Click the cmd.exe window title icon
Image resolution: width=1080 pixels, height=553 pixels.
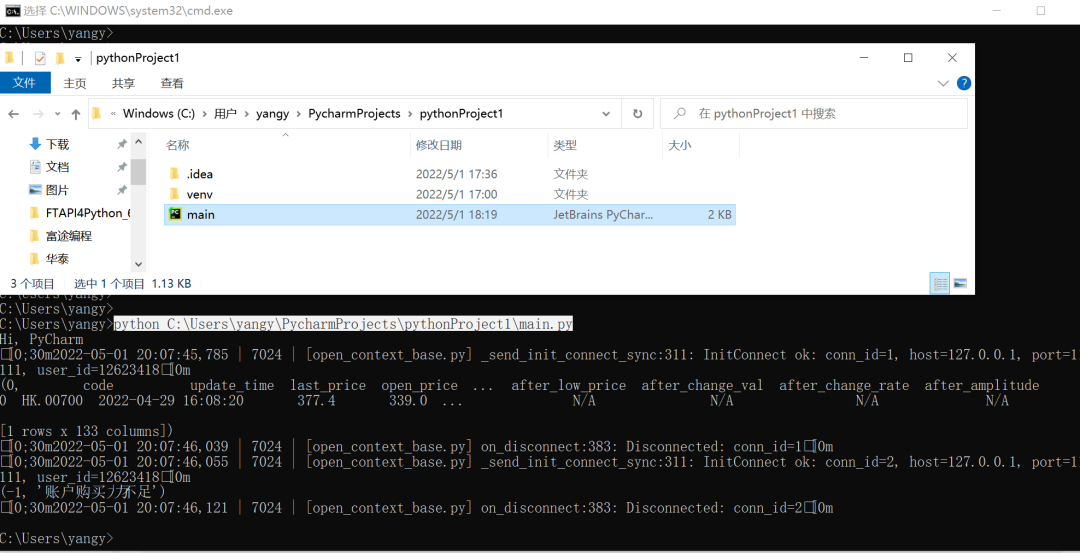point(10,10)
